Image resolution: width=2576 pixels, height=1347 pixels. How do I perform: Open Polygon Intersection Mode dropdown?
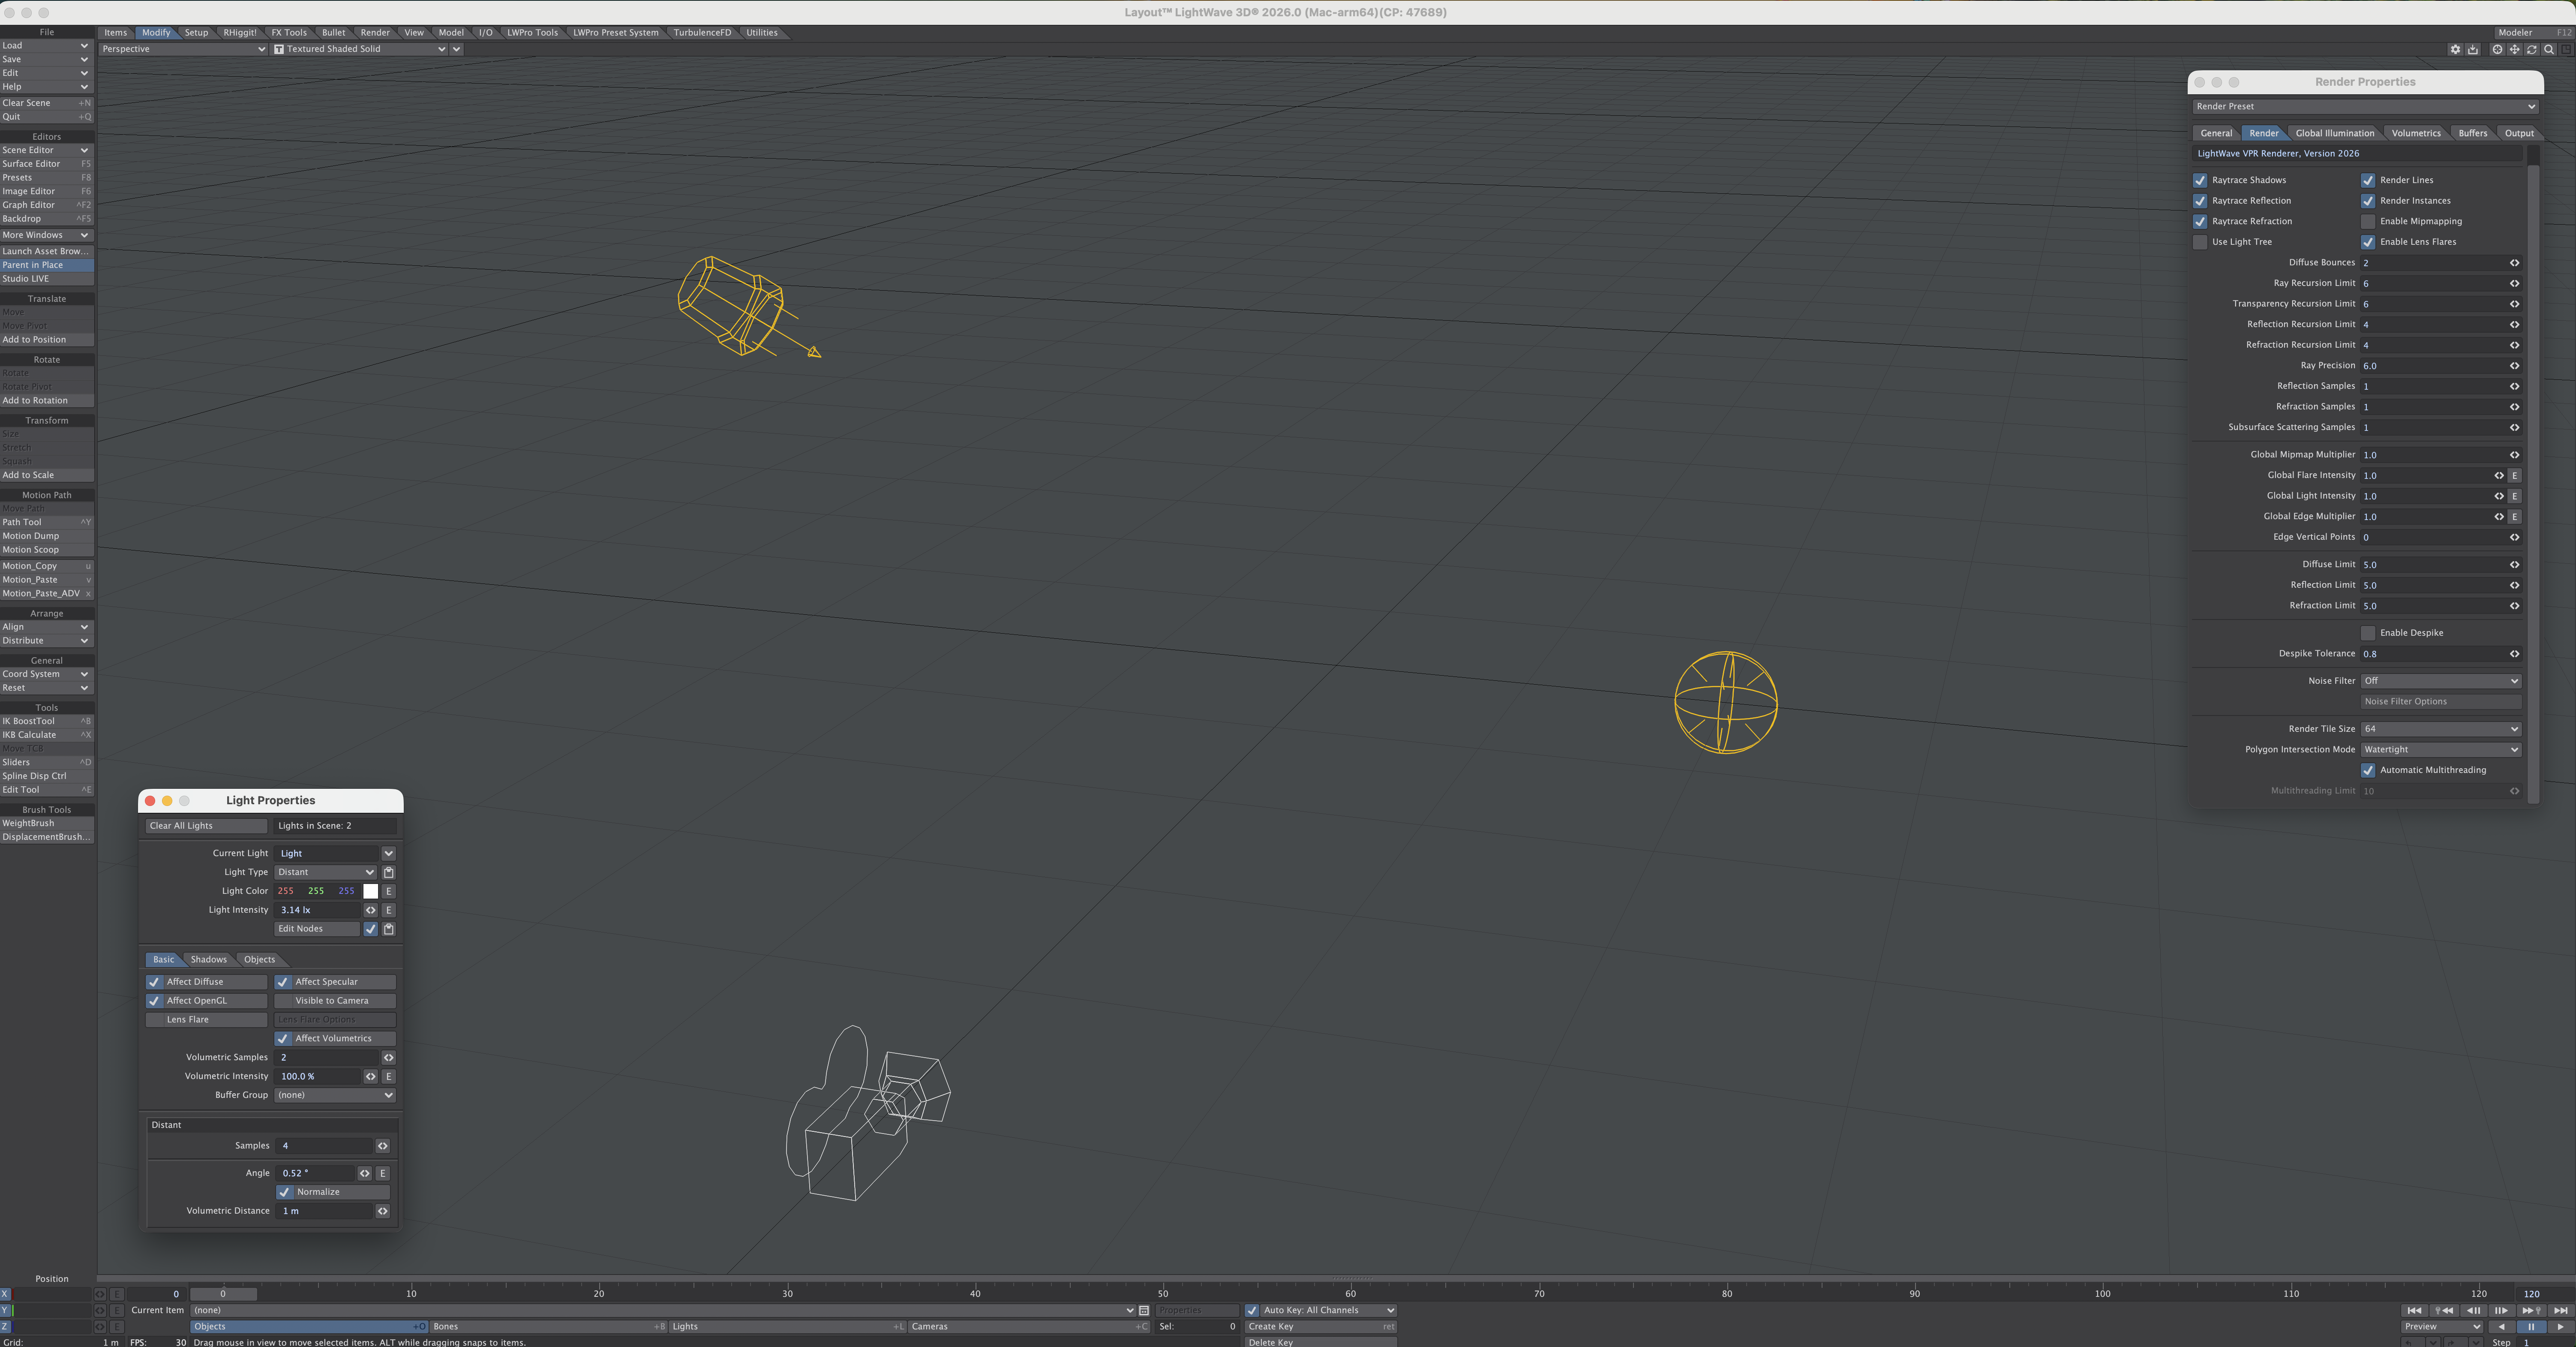pos(2440,750)
